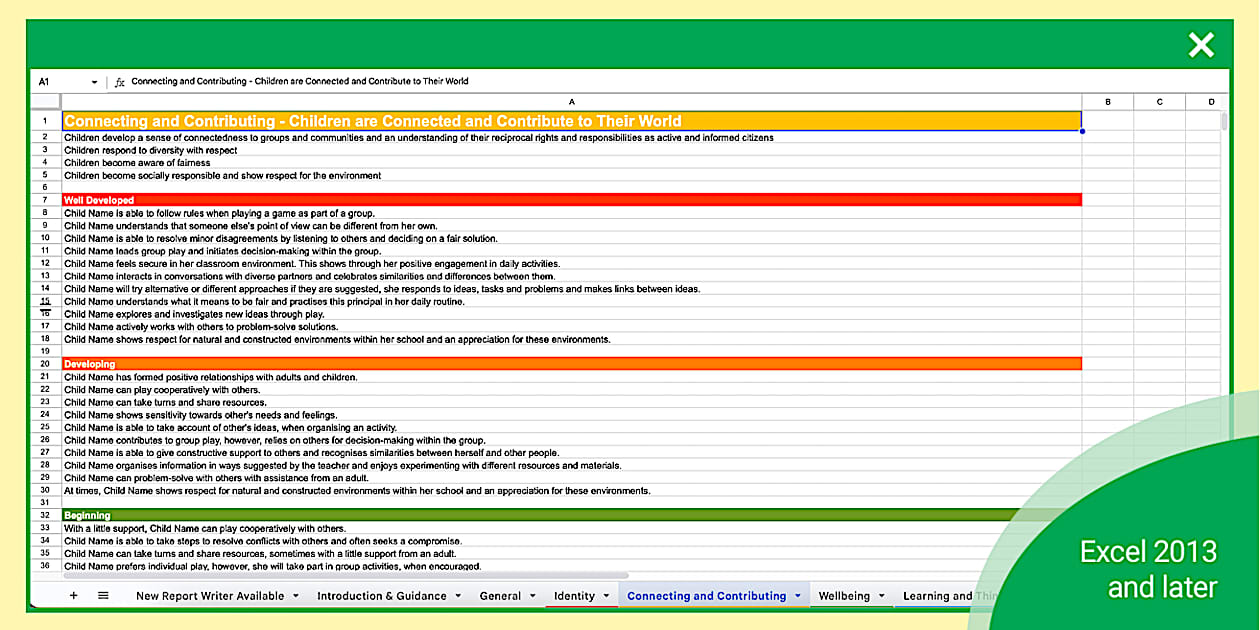Click the horizontal scrollbar above sheet tabs
The height and width of the screenshot is (630, 1260).
point(345,576)
